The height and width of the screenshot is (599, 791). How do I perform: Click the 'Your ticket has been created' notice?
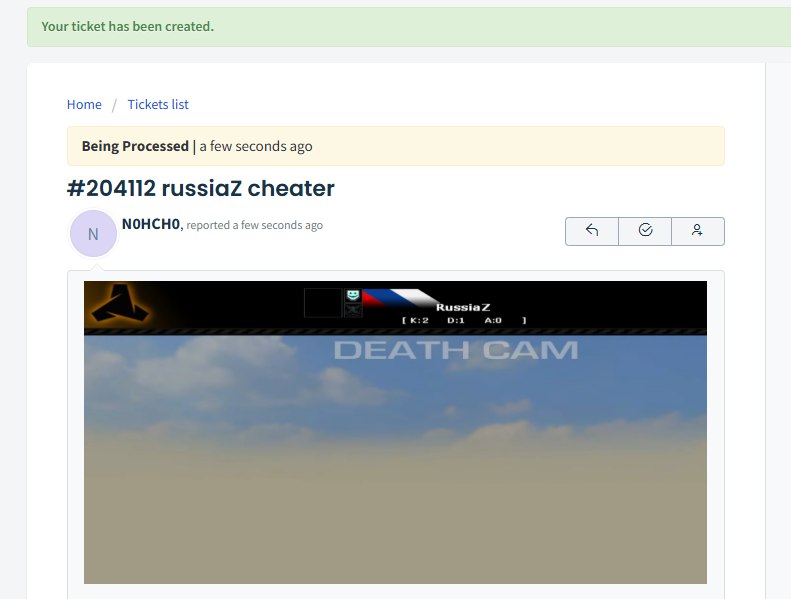[409, 27]
